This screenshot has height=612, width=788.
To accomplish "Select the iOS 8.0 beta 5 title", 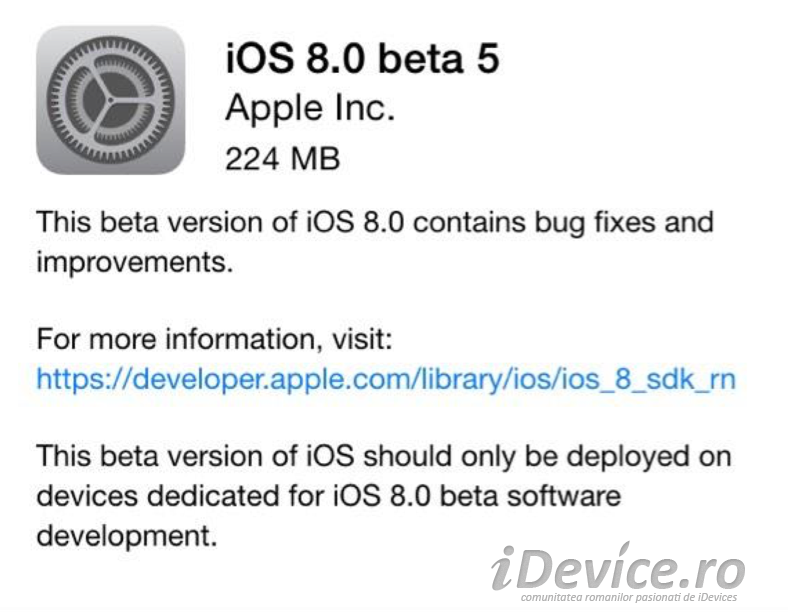I will tap(362, 59).
